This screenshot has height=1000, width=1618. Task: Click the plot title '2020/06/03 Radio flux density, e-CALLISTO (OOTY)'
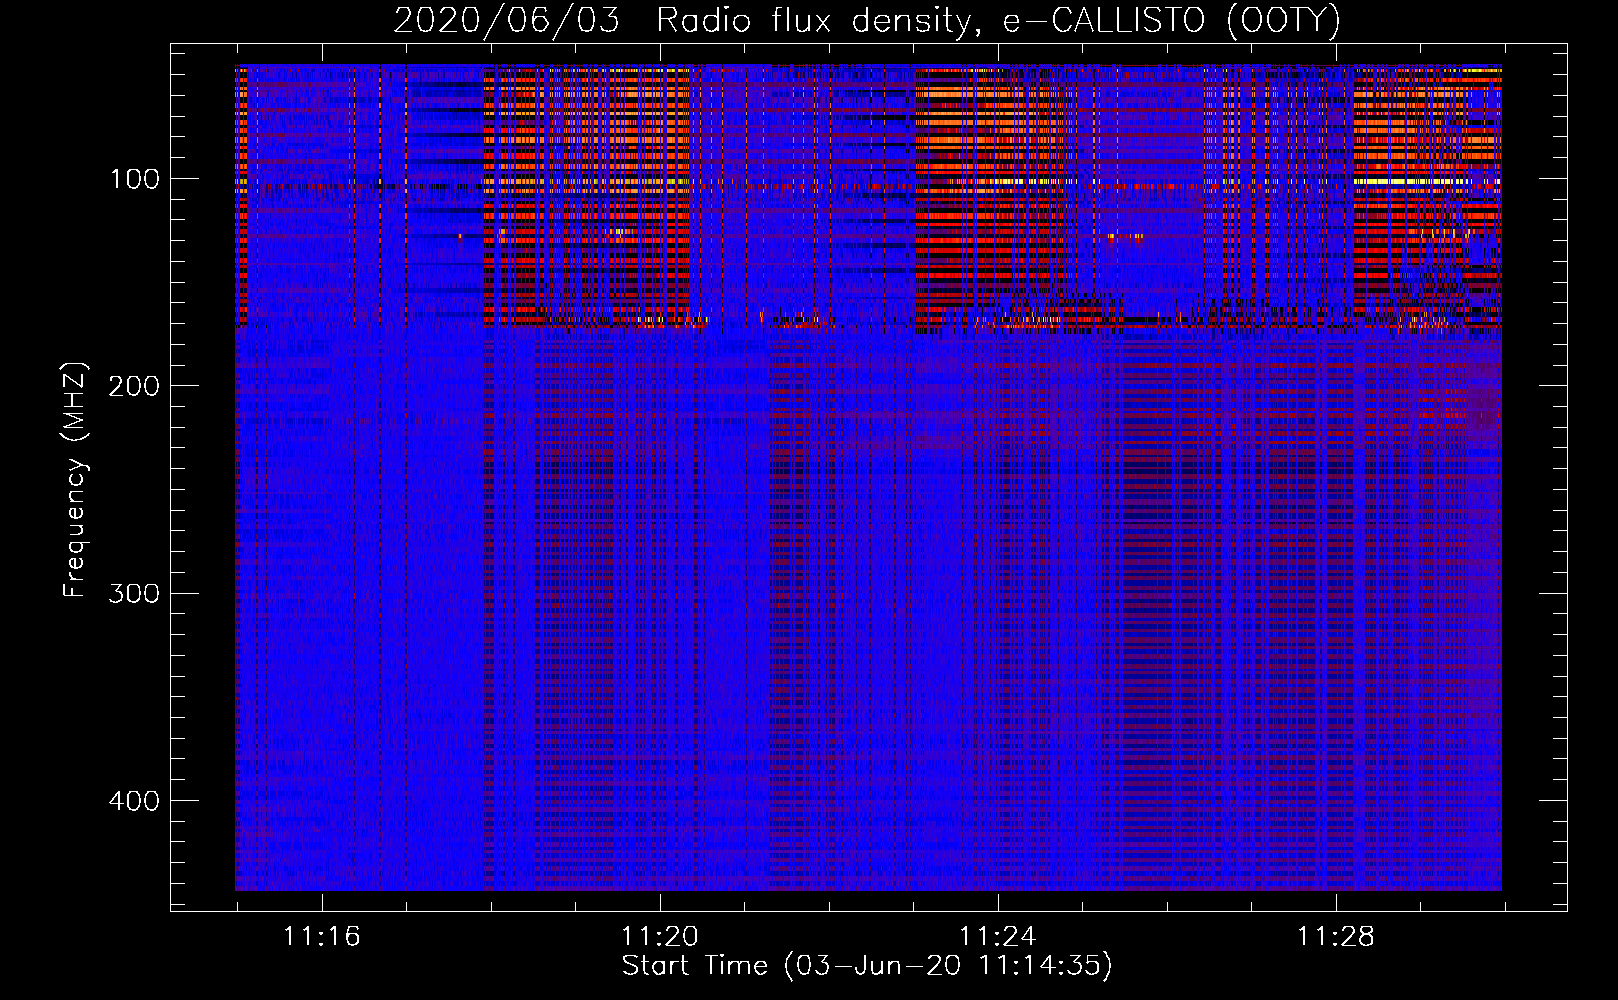tap(866, 20)
